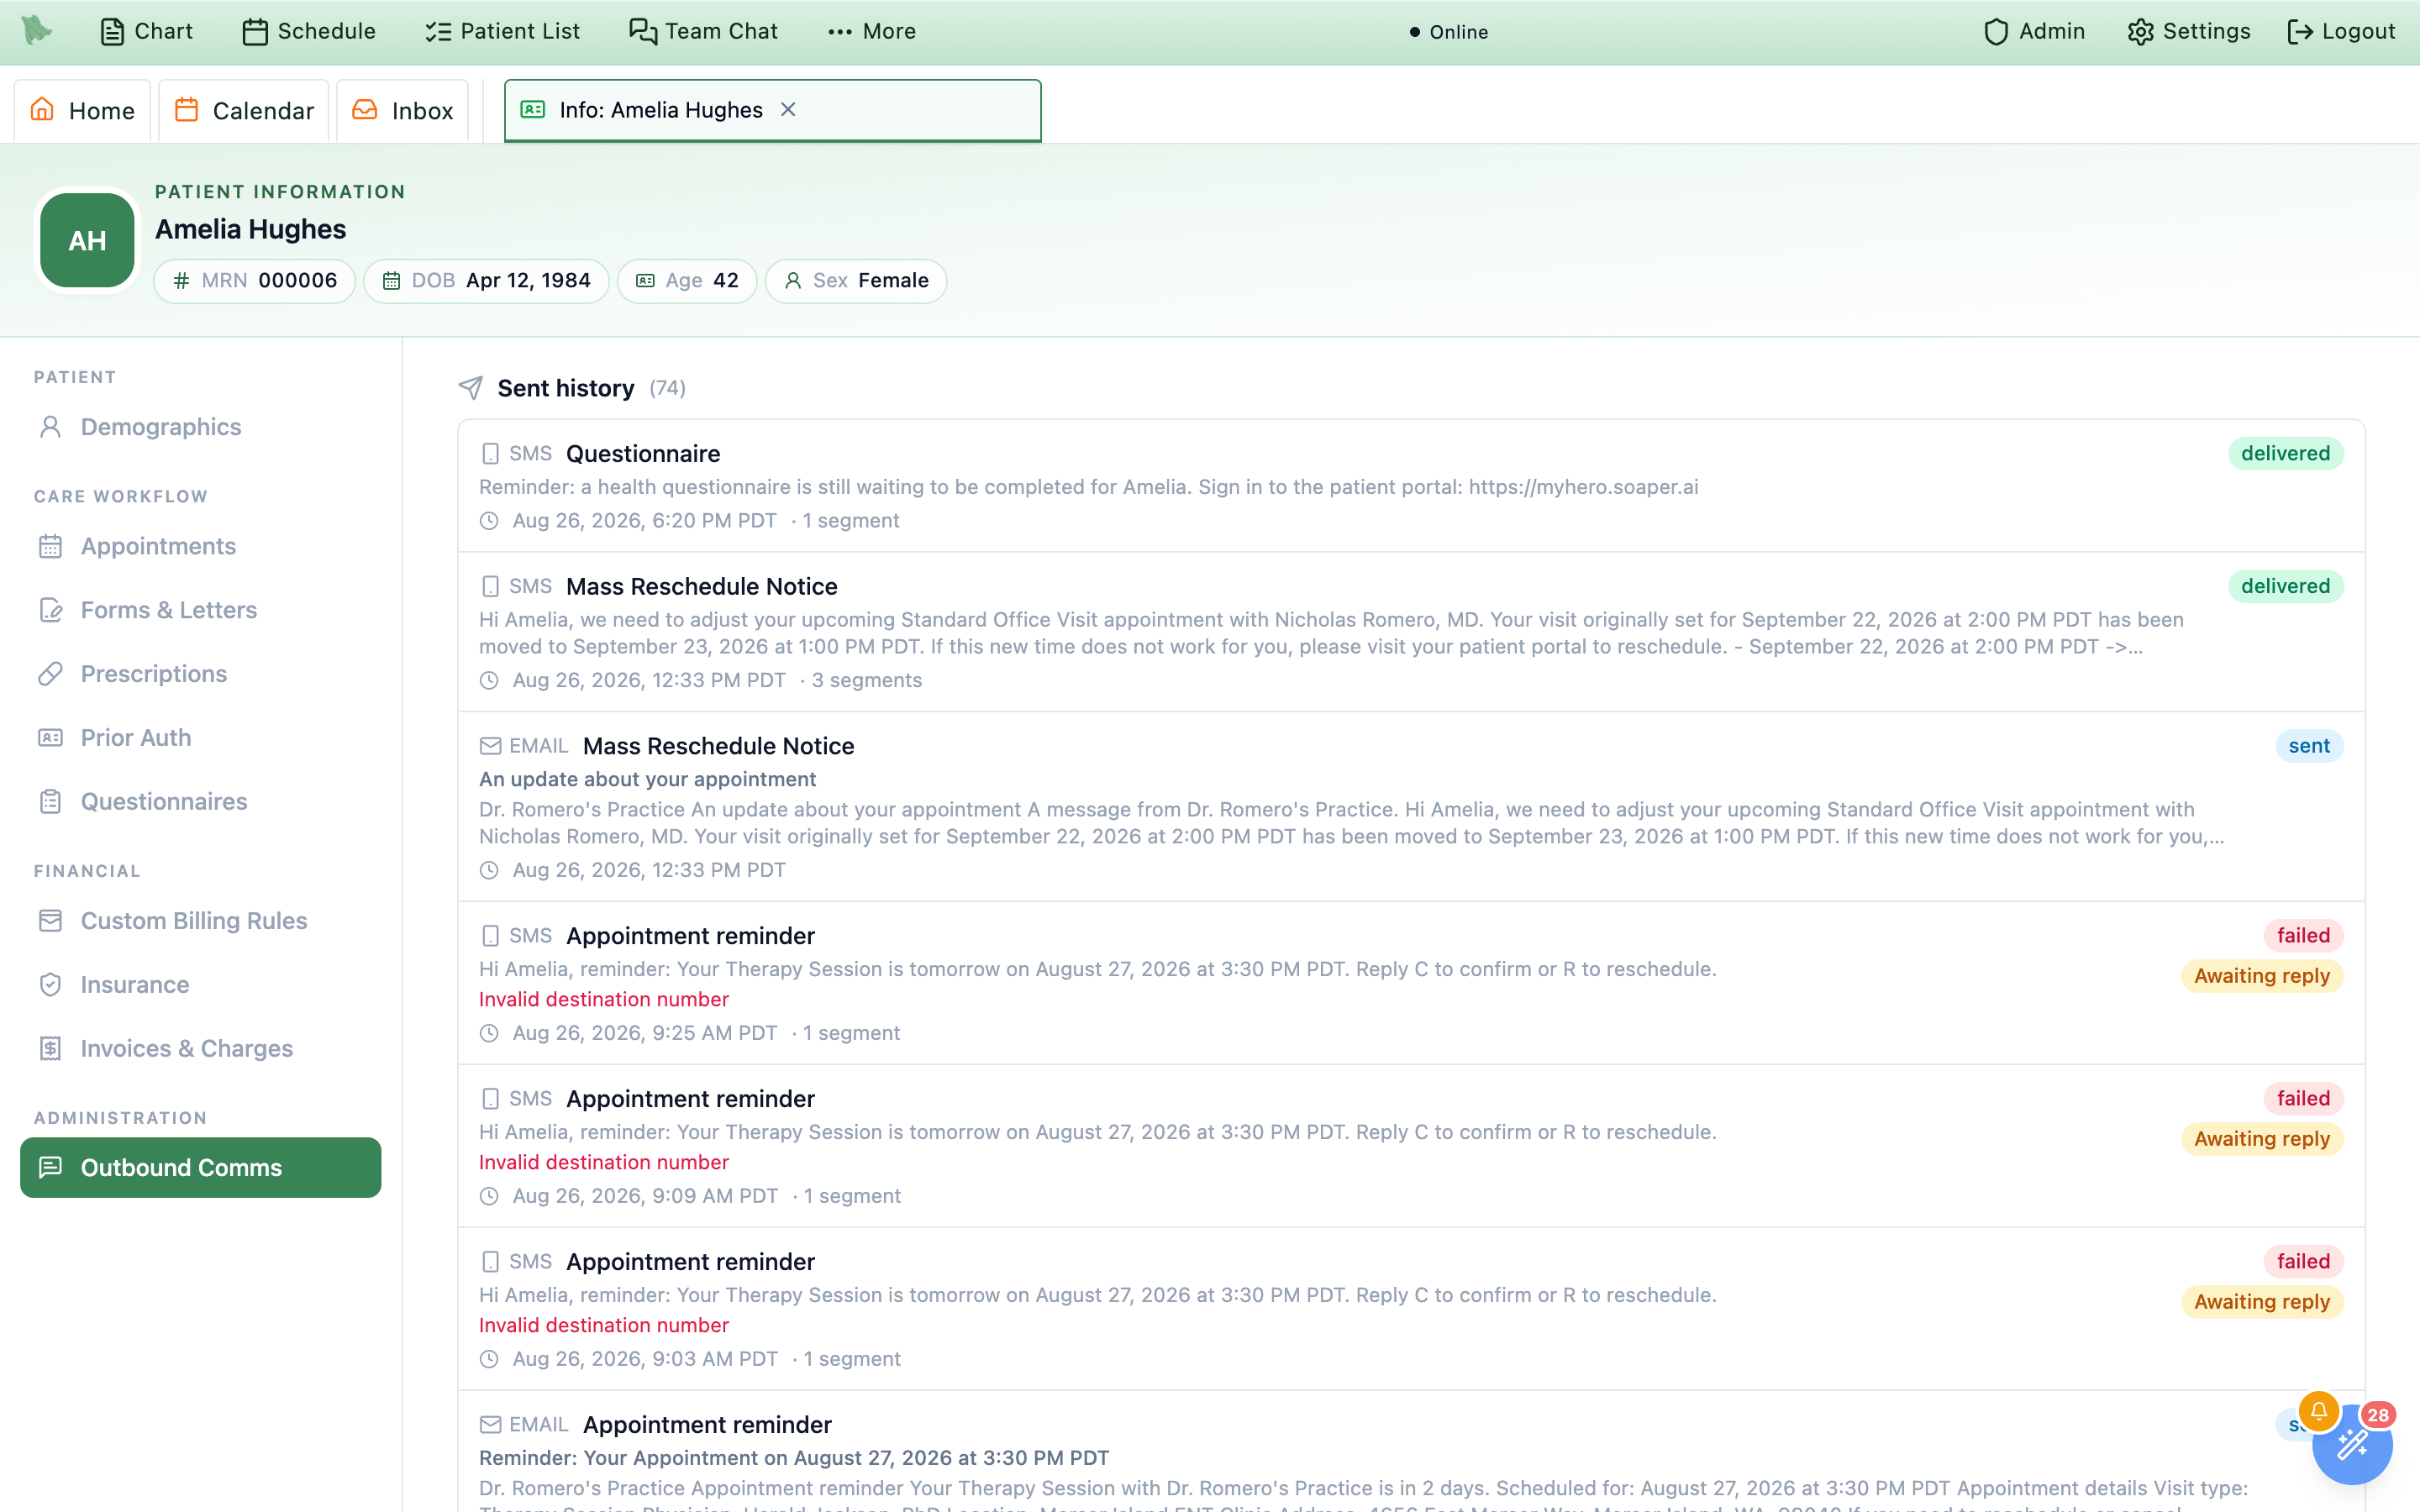Click the green bird app logo
The image size is (2420, 1512).
pos(37,30)
